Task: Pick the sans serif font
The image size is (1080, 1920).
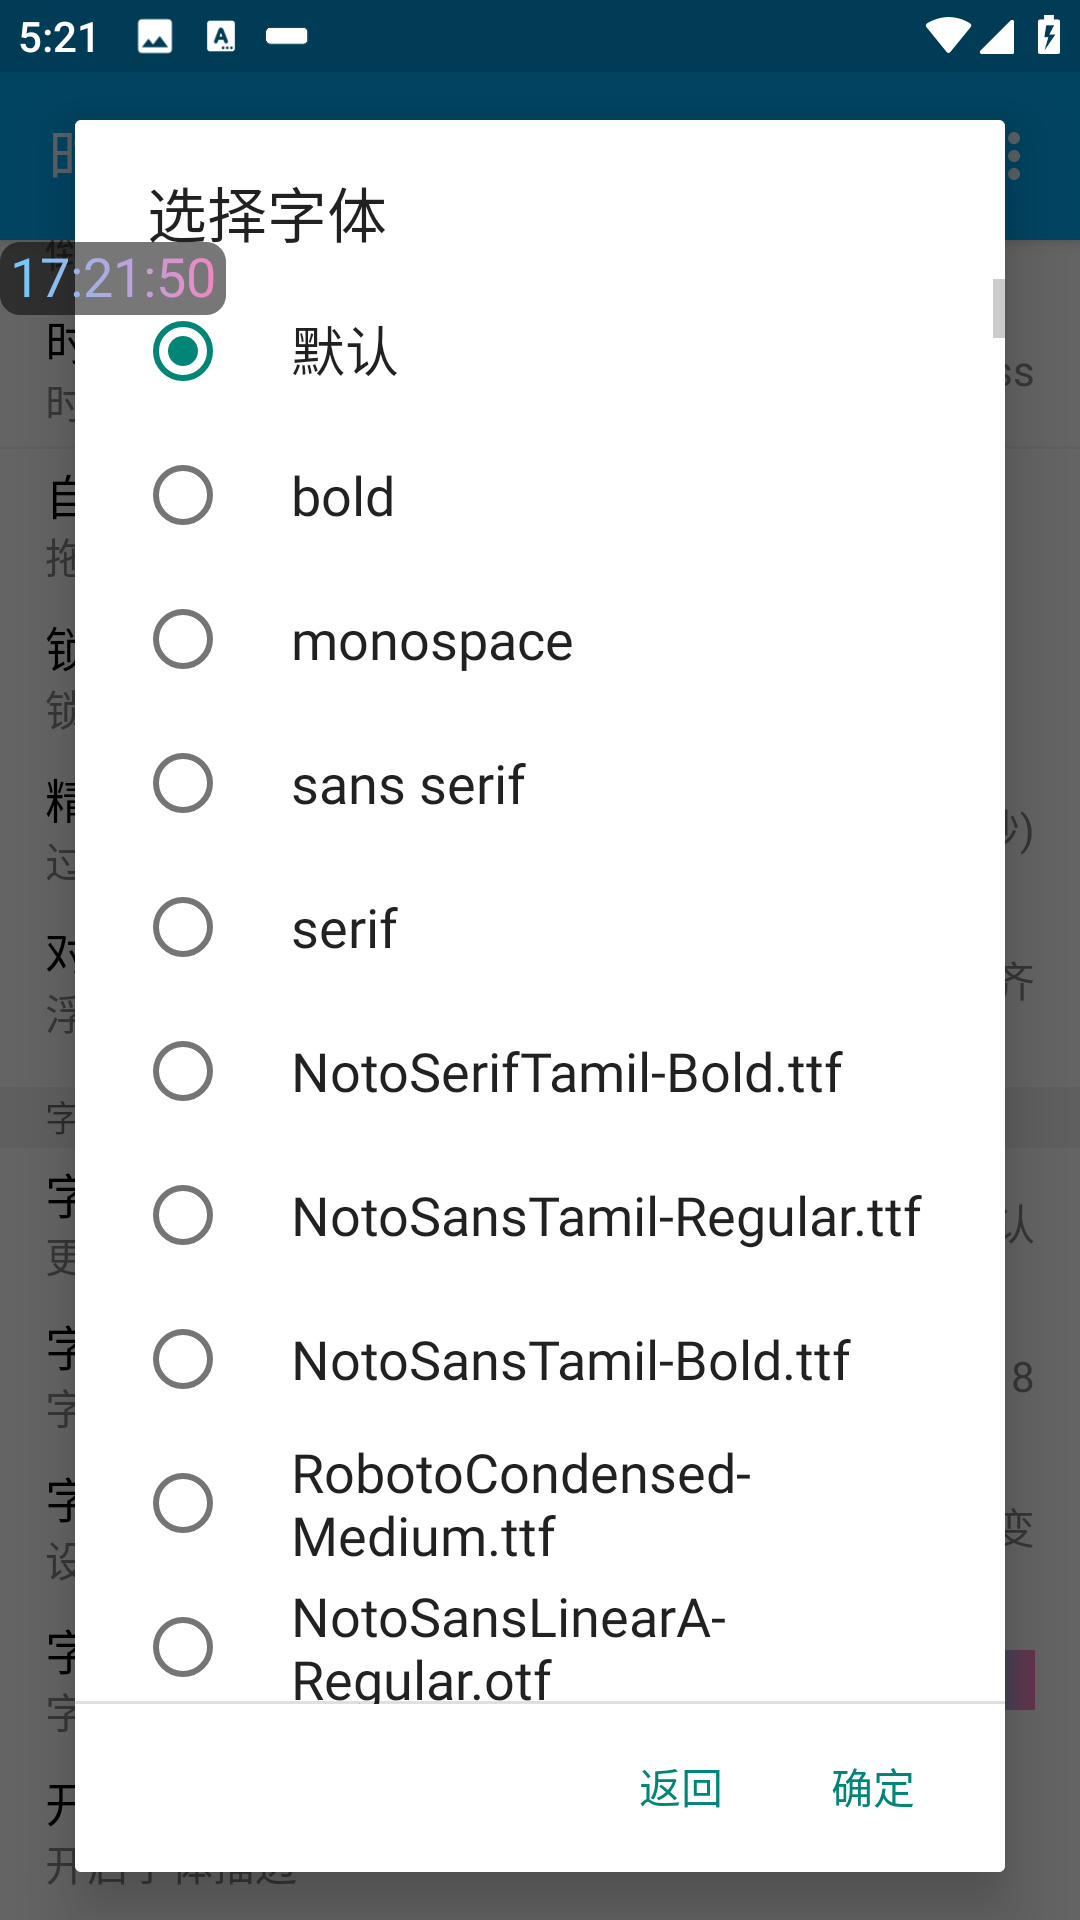Action: point(183,783)
